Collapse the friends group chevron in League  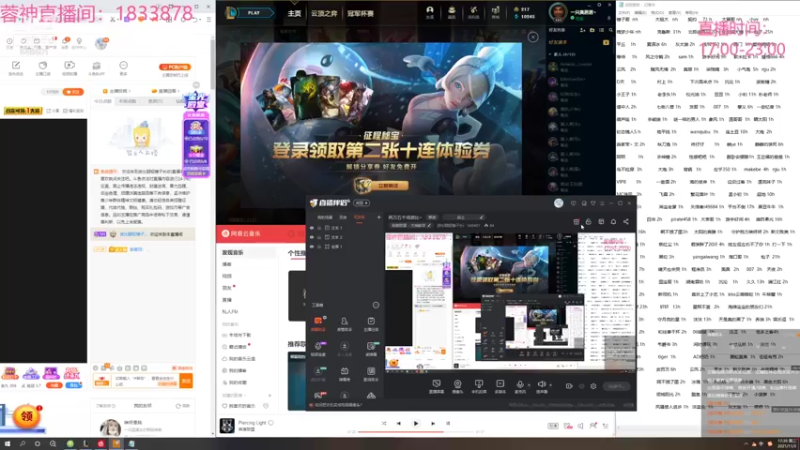550,54
